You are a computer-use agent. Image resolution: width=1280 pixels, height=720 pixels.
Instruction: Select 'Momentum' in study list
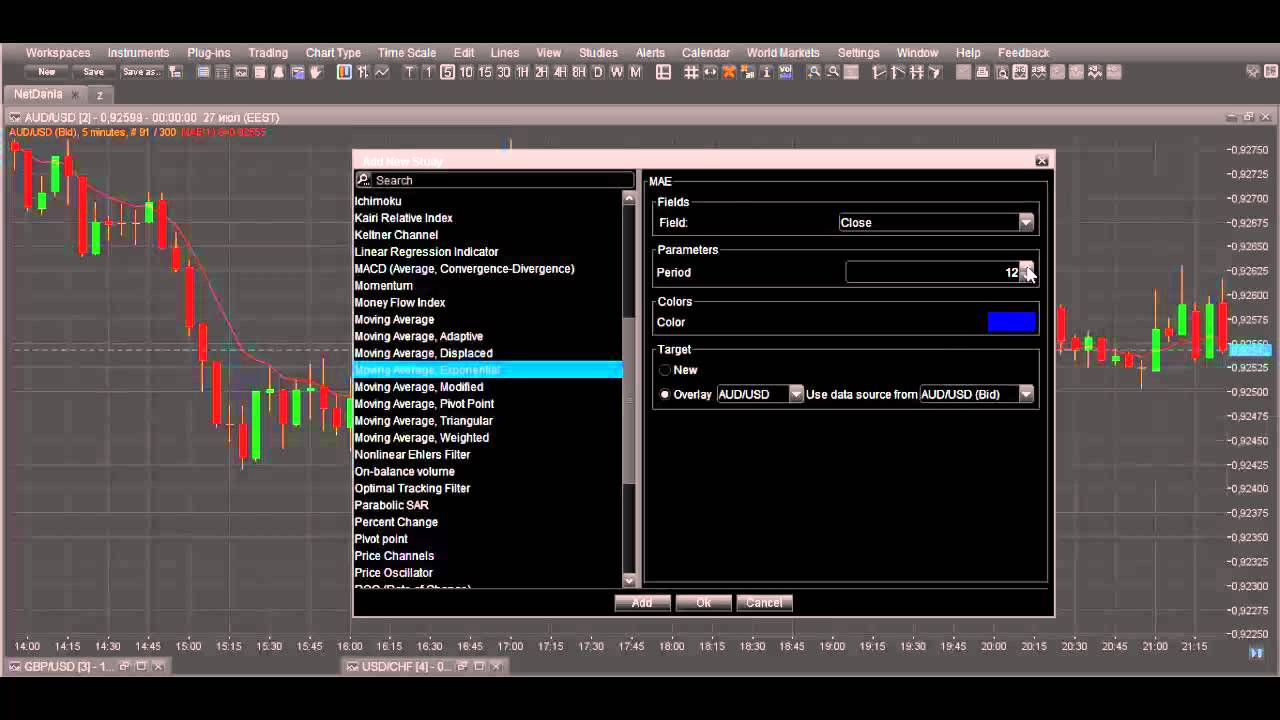(383, 286)
